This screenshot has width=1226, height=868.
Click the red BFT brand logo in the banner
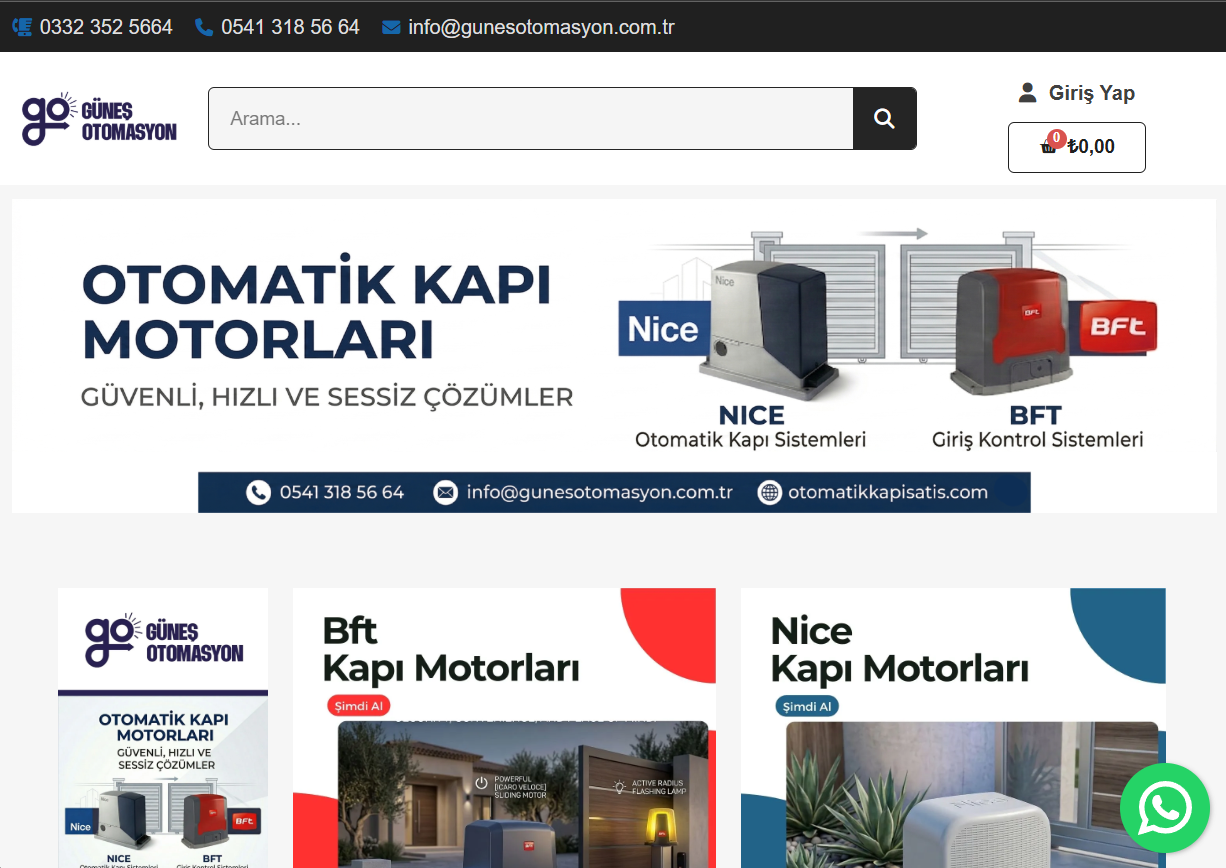pyautogui.click(x=1118, y=326)
